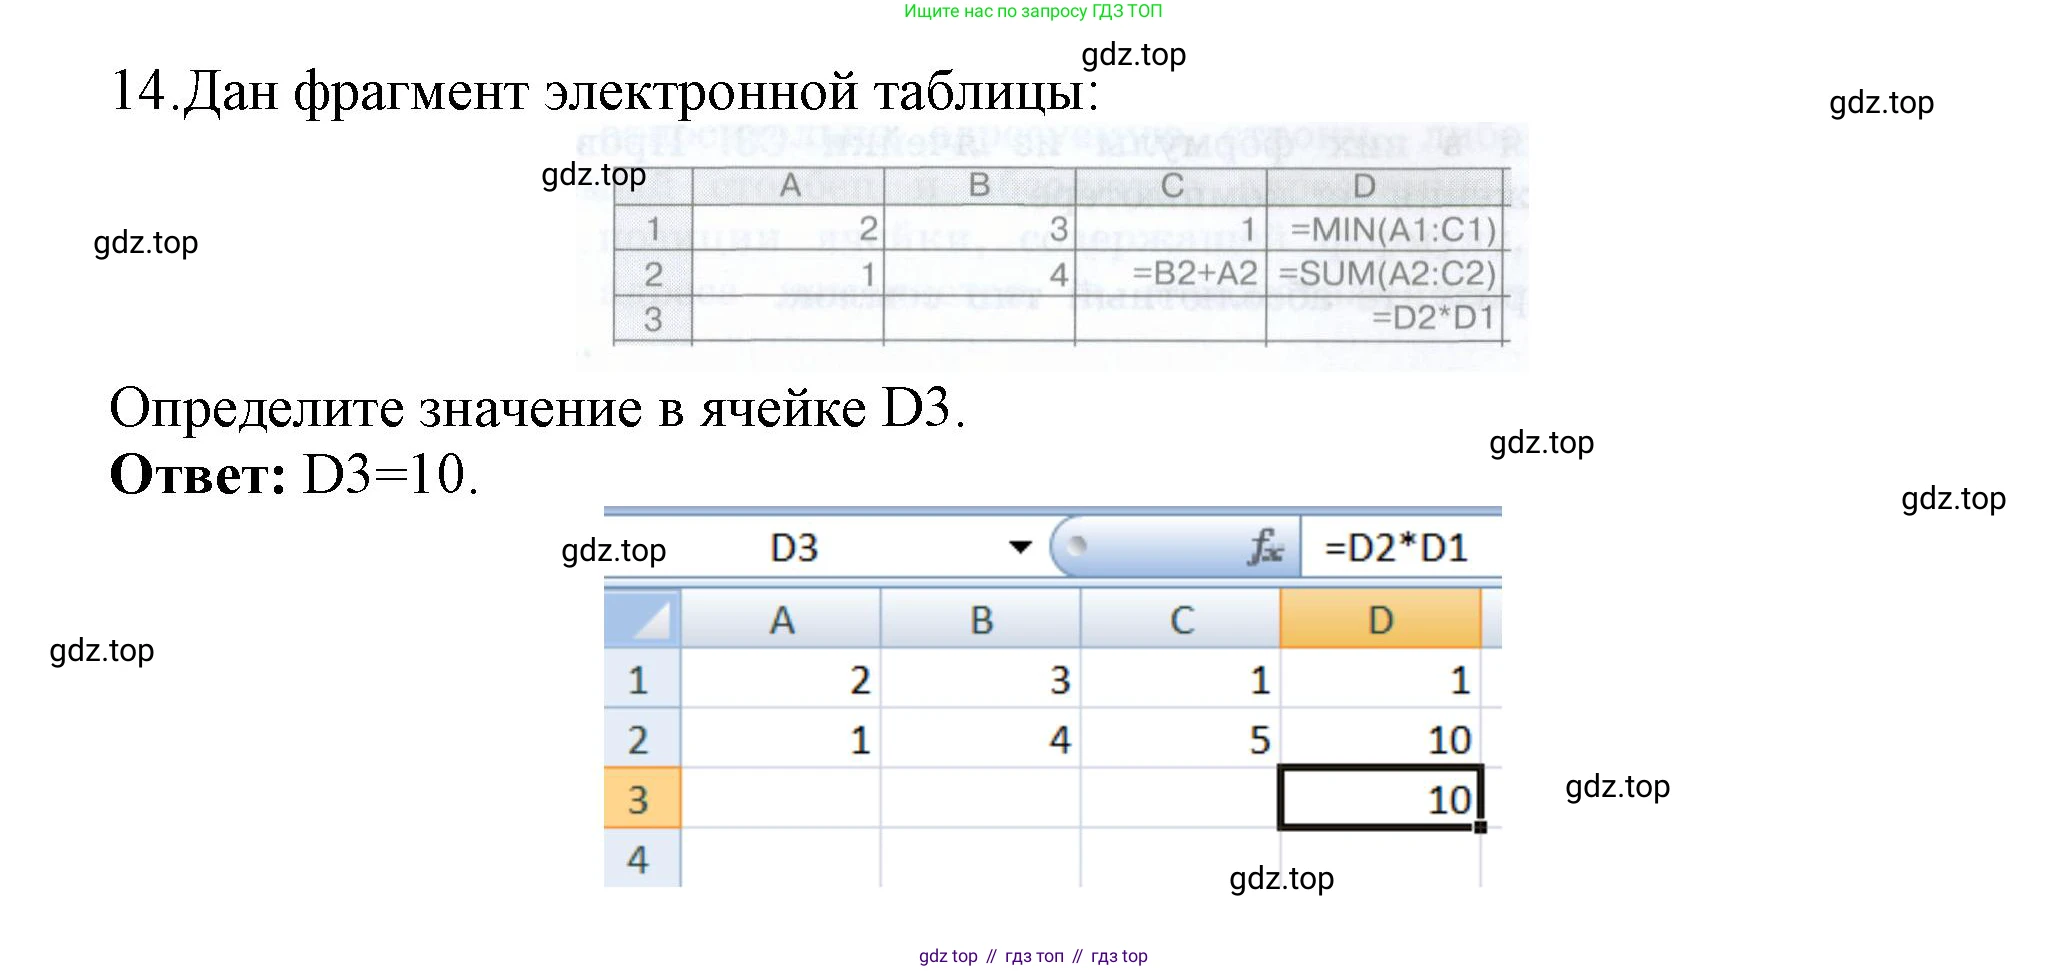2069x971 pixels.
Task: Click the fill handle of cell D3
Action: [x=1481, y=827]
